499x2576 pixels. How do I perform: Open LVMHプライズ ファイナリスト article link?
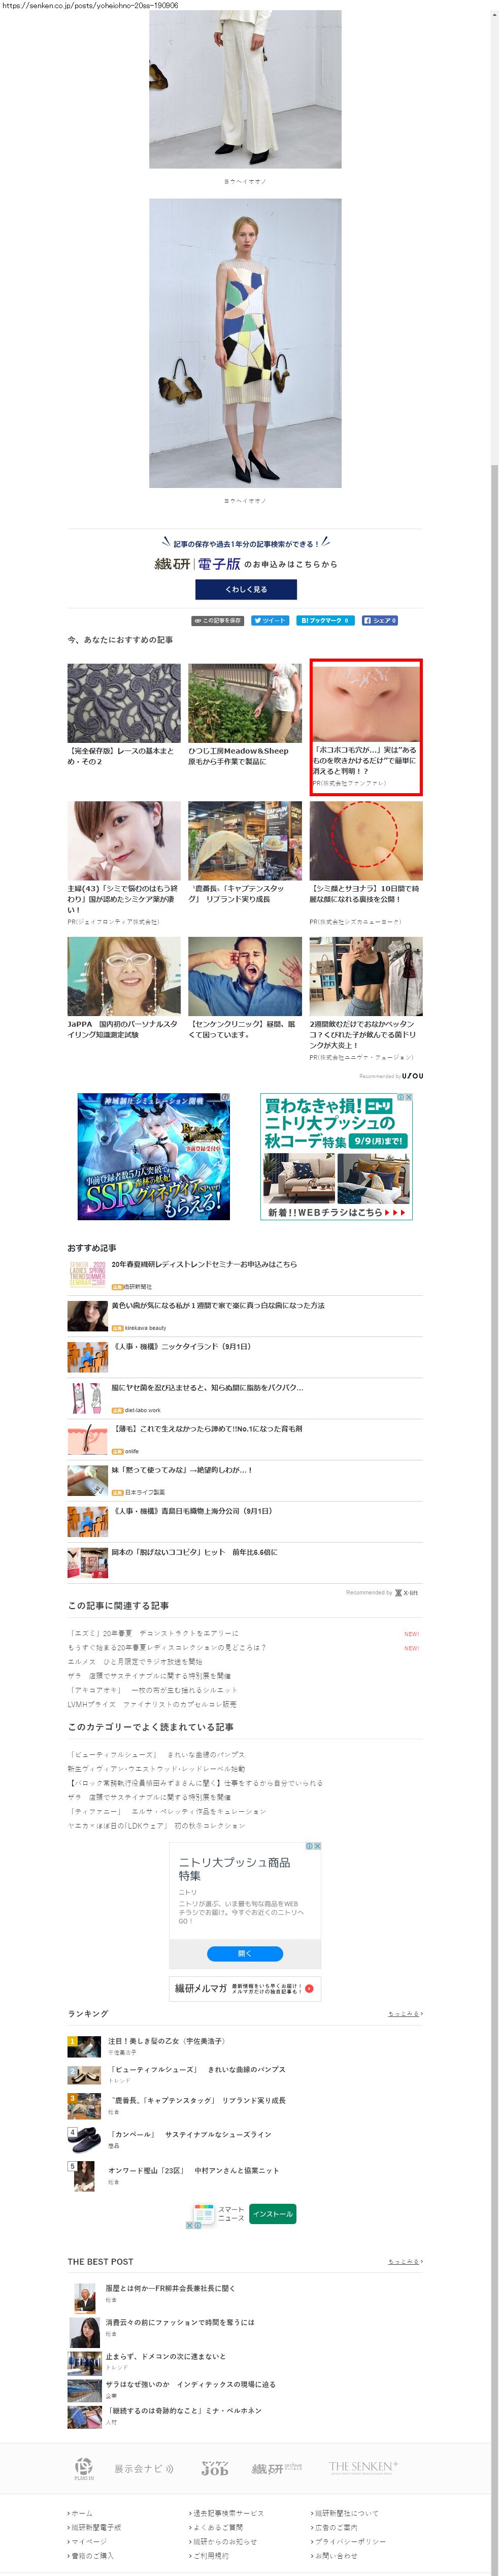point(152,1703)
